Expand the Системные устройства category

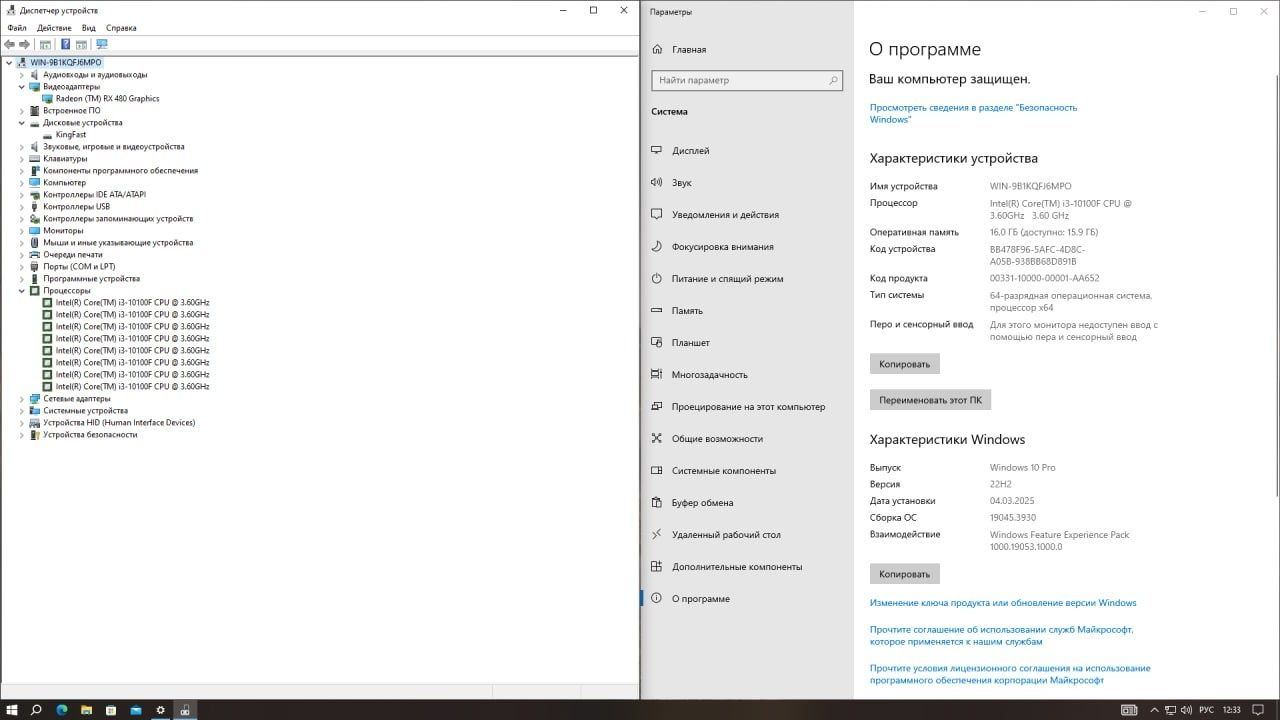[x=22, y=410]
